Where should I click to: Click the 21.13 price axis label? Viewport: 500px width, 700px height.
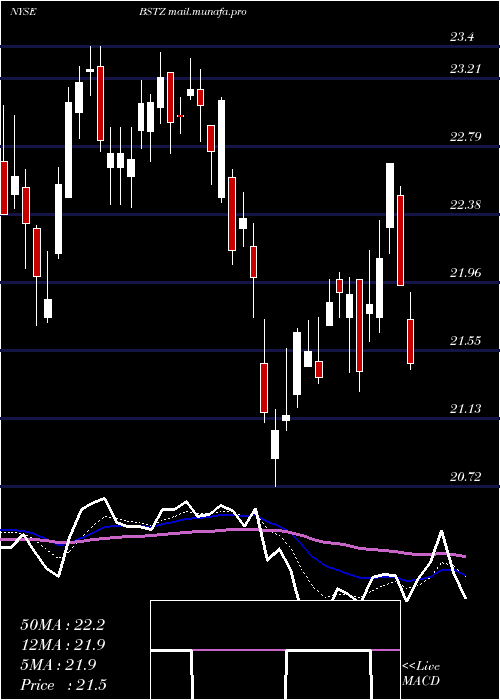(465, 409)
